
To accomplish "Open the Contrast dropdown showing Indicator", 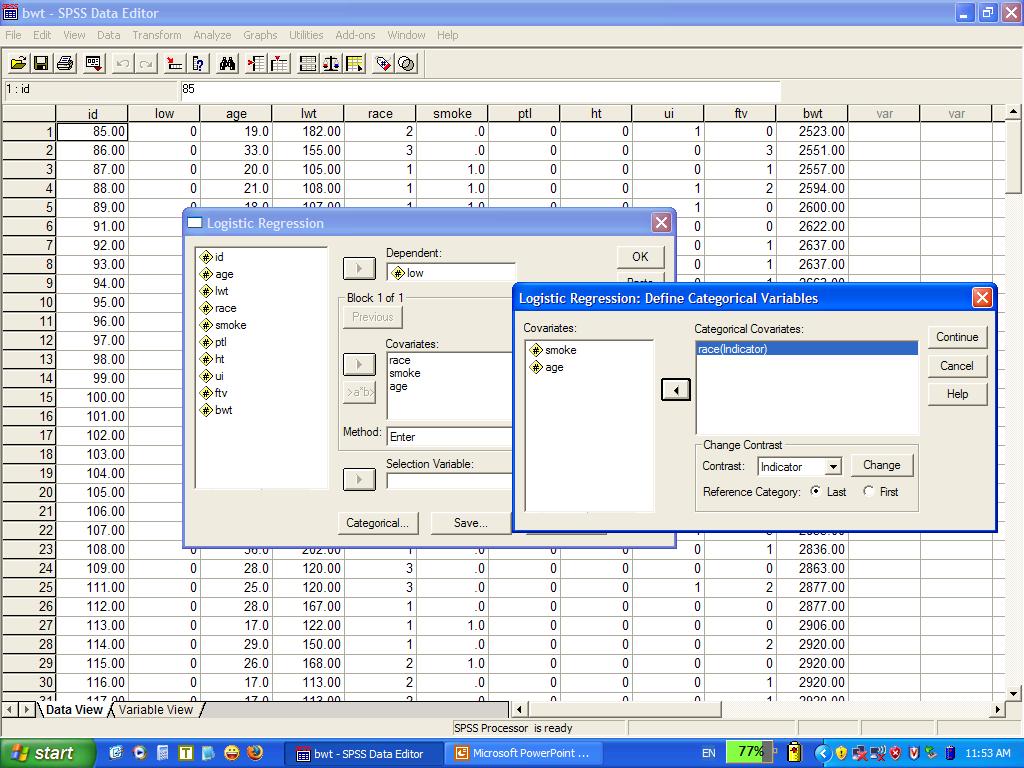I will tap(833, 467).
